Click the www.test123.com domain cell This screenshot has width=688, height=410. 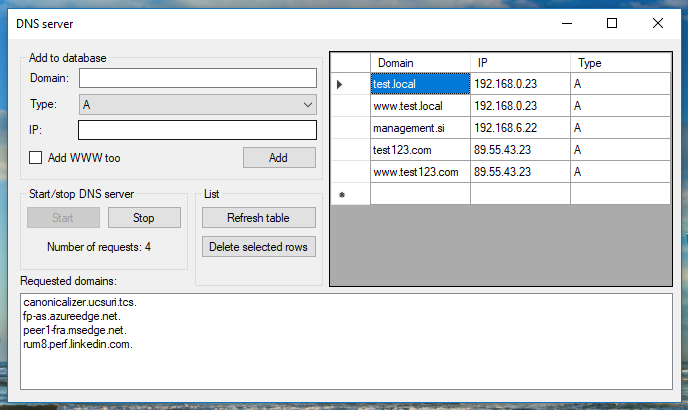(420, 172)
